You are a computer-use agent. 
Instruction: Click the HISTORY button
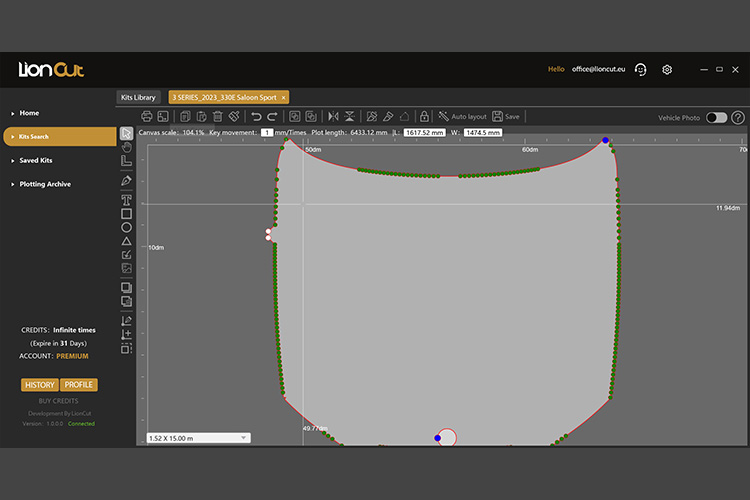tap(39, 385)
